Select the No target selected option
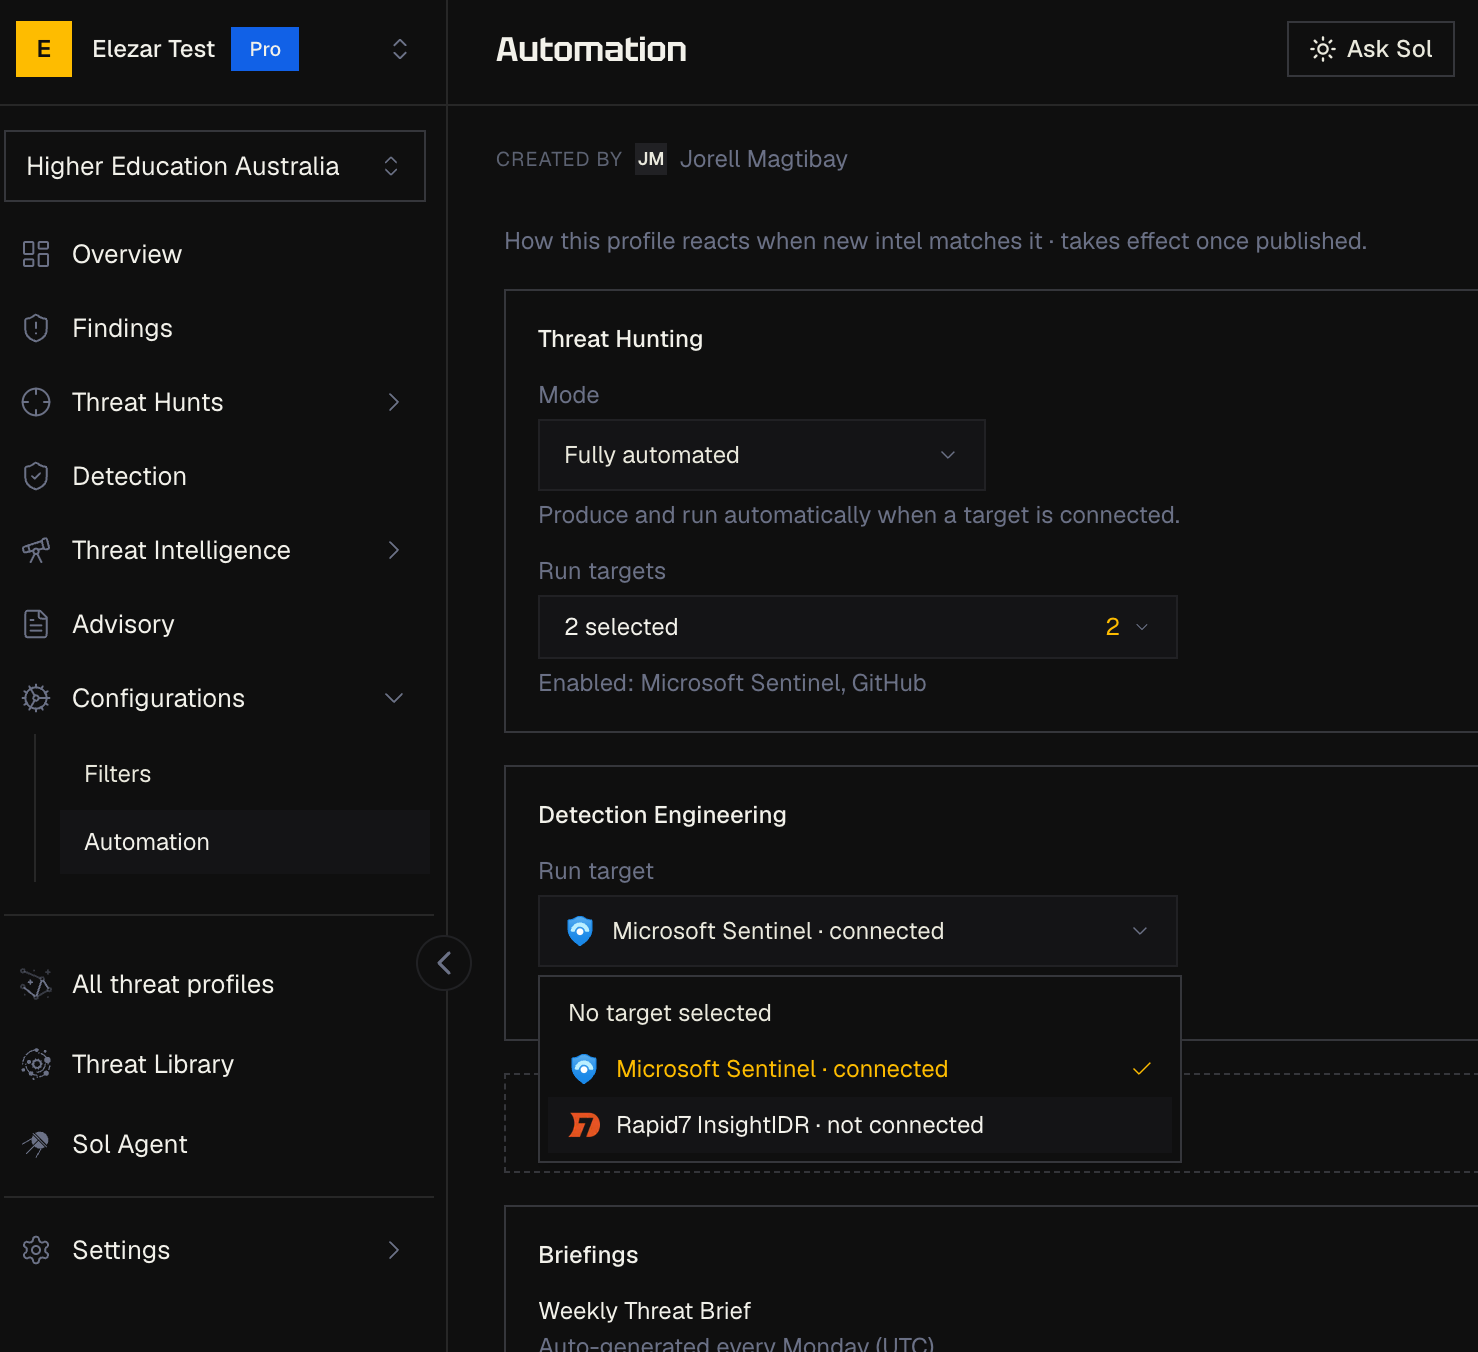The height and width of the screenshot is (1352, 1478). 860,1013
